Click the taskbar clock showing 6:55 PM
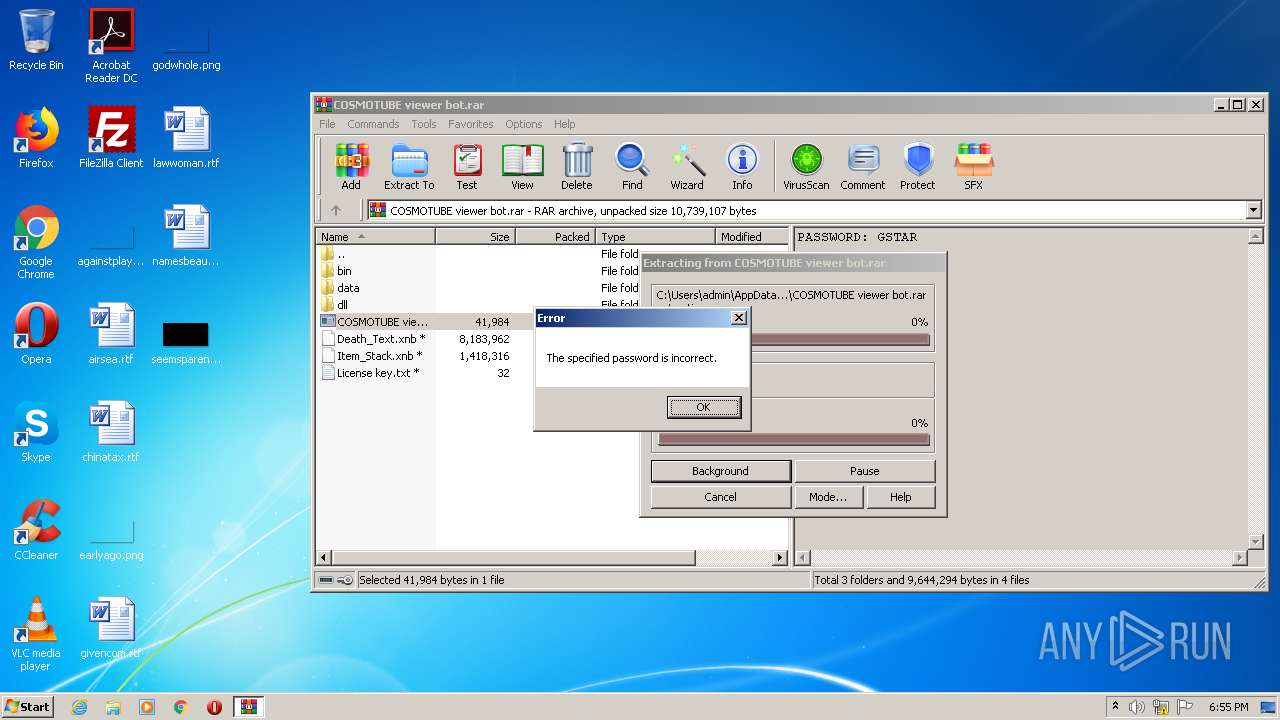The image size is (1280, 720). (1228, 707)
